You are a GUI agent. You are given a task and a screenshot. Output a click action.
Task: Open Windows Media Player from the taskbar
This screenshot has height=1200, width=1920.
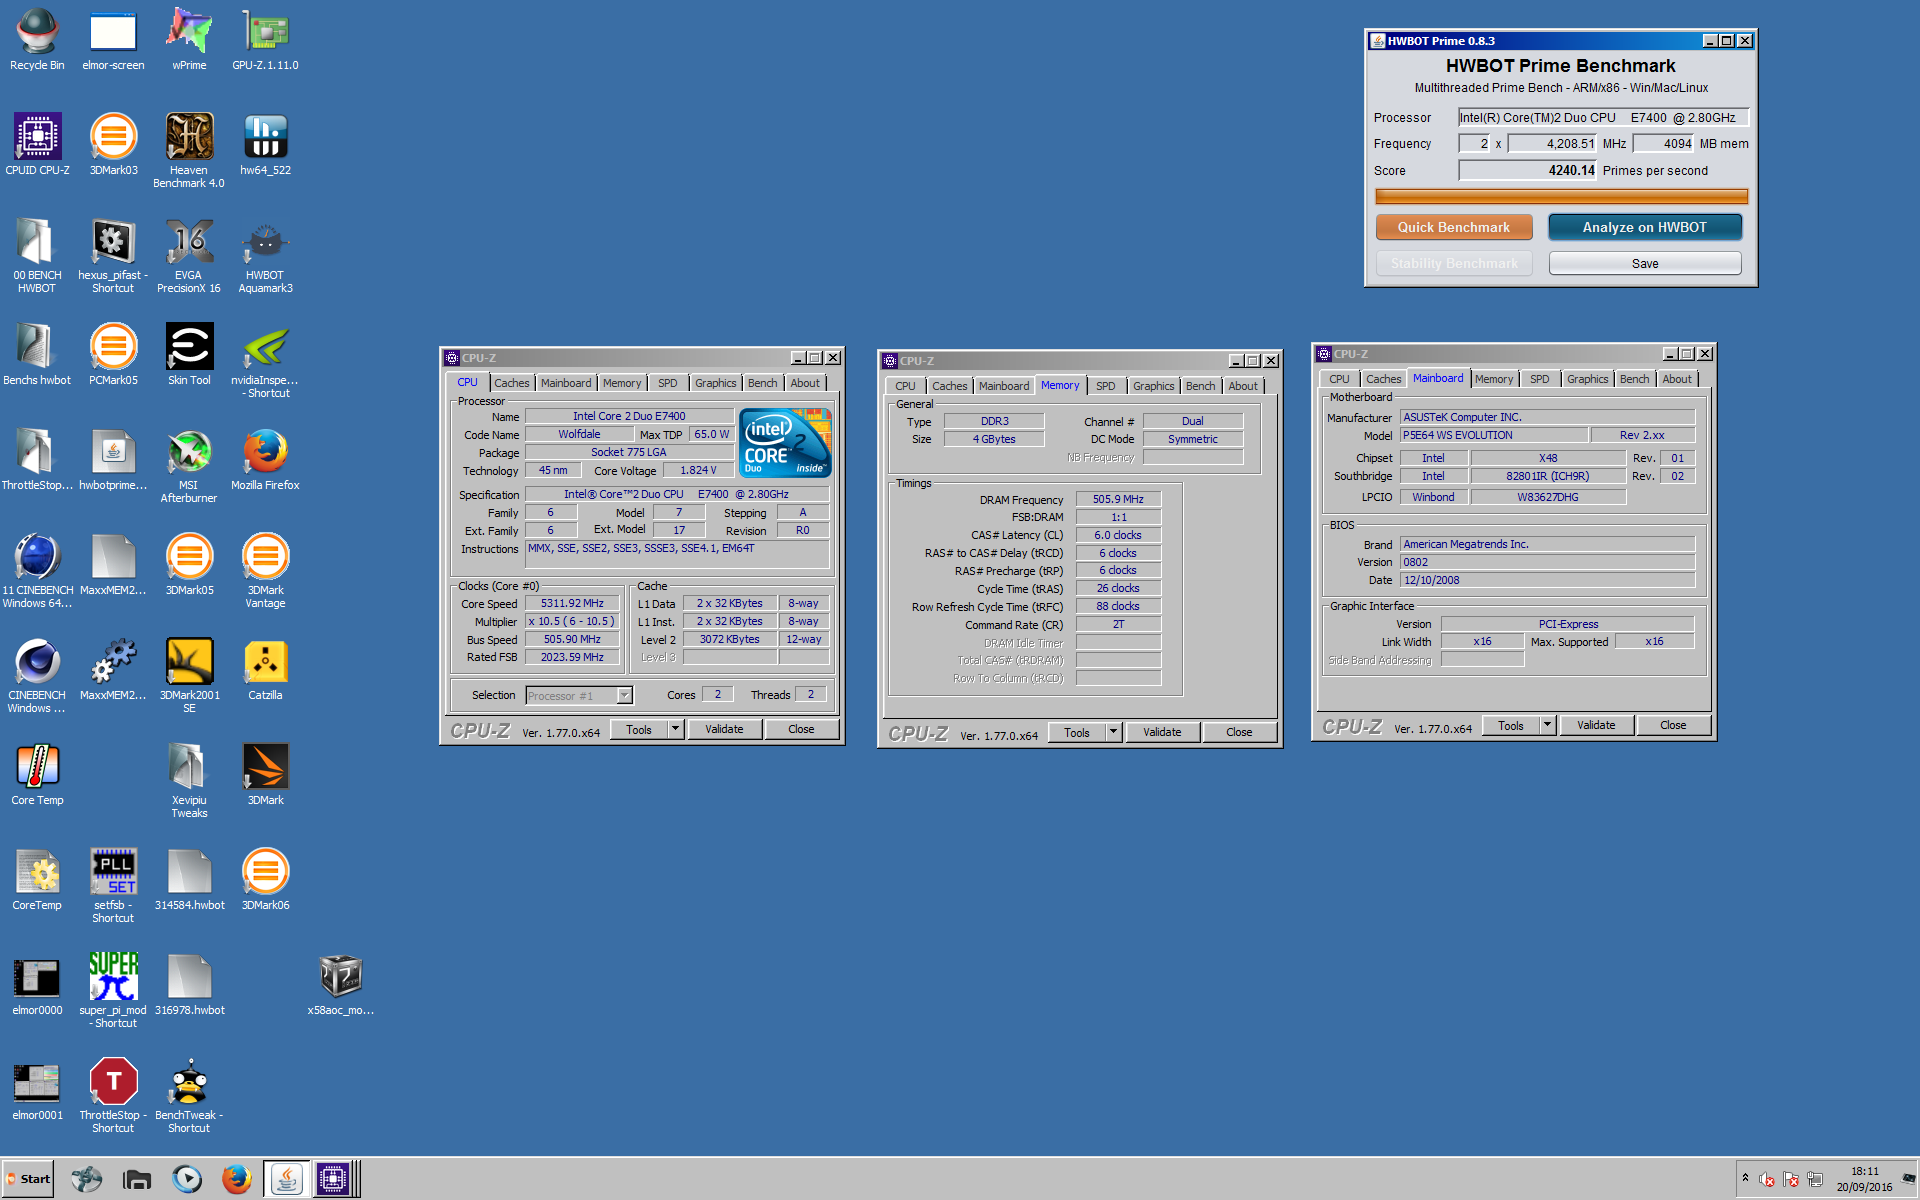[x=187, y=1179]
